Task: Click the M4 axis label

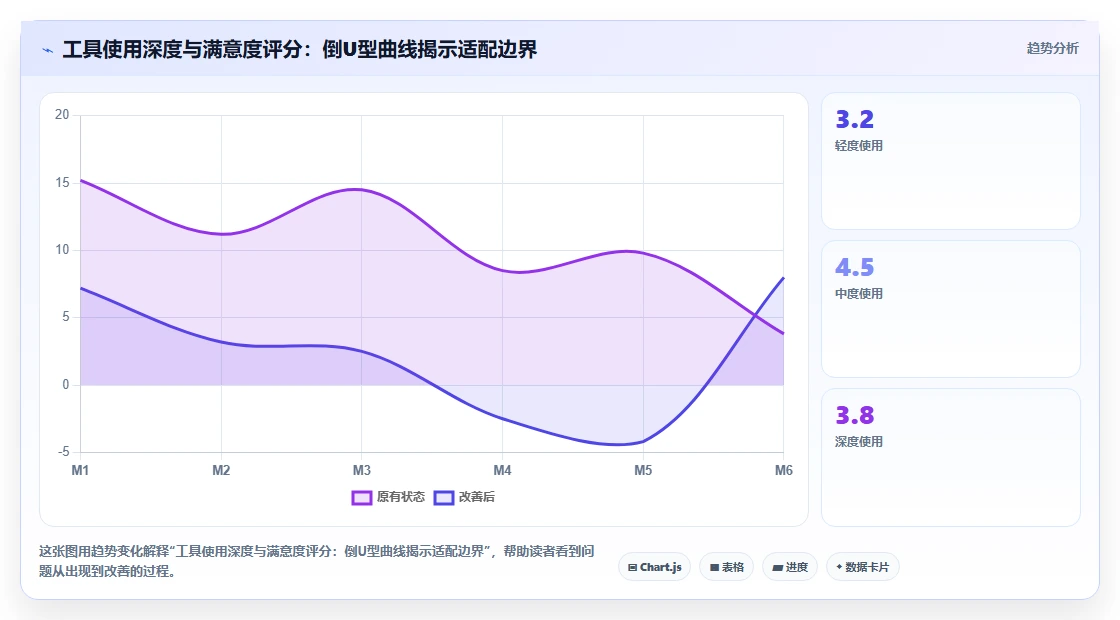Action: point(502,470)
